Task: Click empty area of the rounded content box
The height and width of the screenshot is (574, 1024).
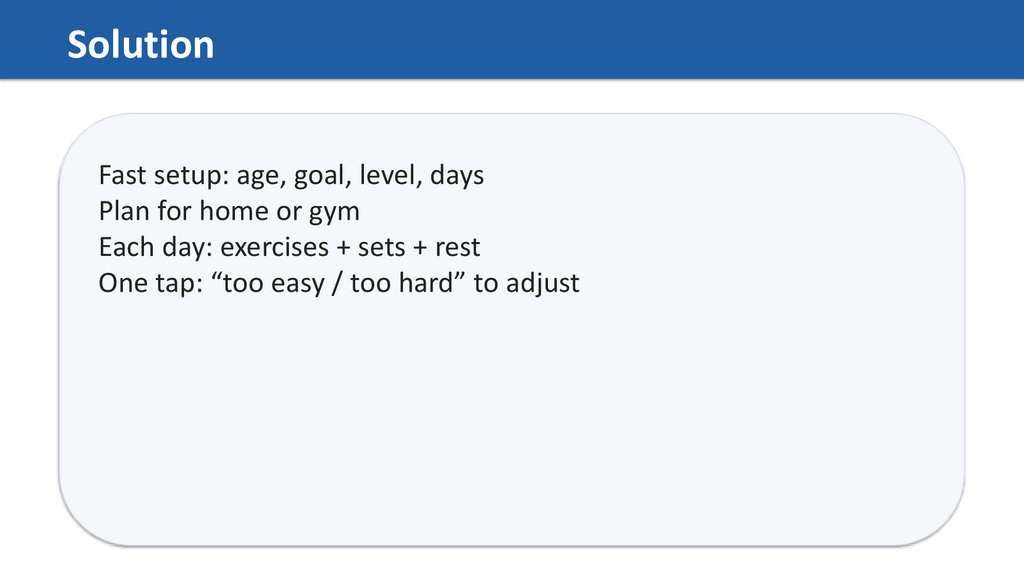Action: pos(510,420)
